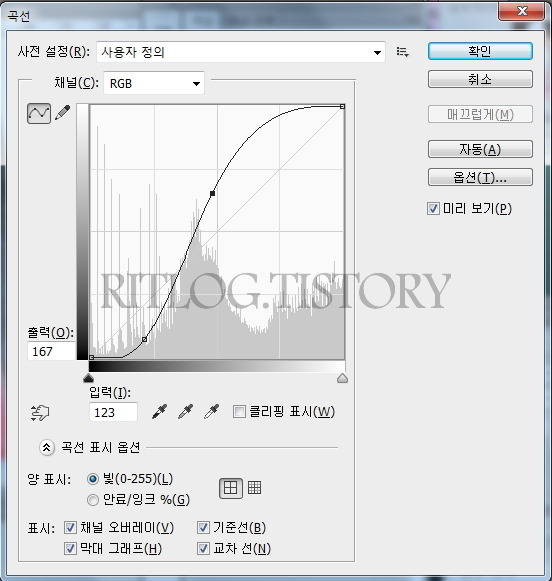The image size is (552, 581).
Task: Select the selected midtone curve point
Action: 212,193
